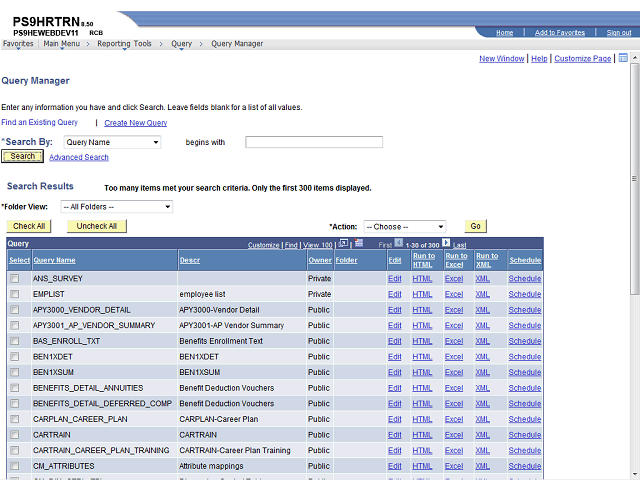Click the Last link in grid header
This screenshot has height=480, width=640.
tap(460, 245)
